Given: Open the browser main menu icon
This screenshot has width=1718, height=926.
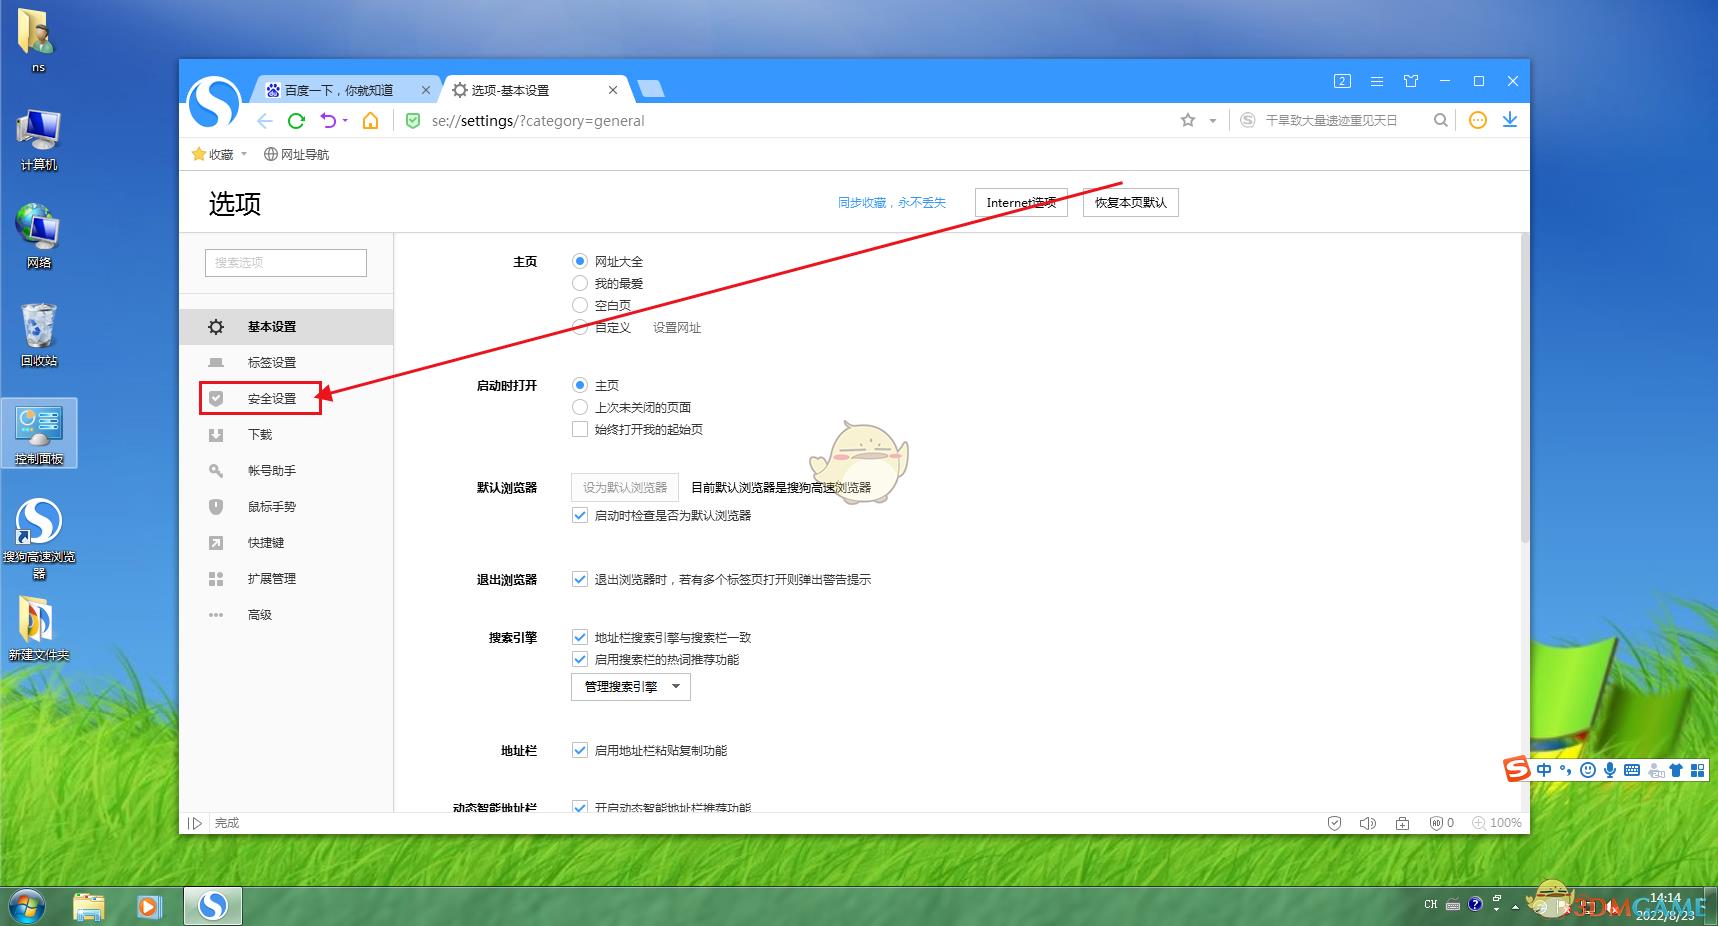Looking at the screenshot, I should [x=1377, y=81].
